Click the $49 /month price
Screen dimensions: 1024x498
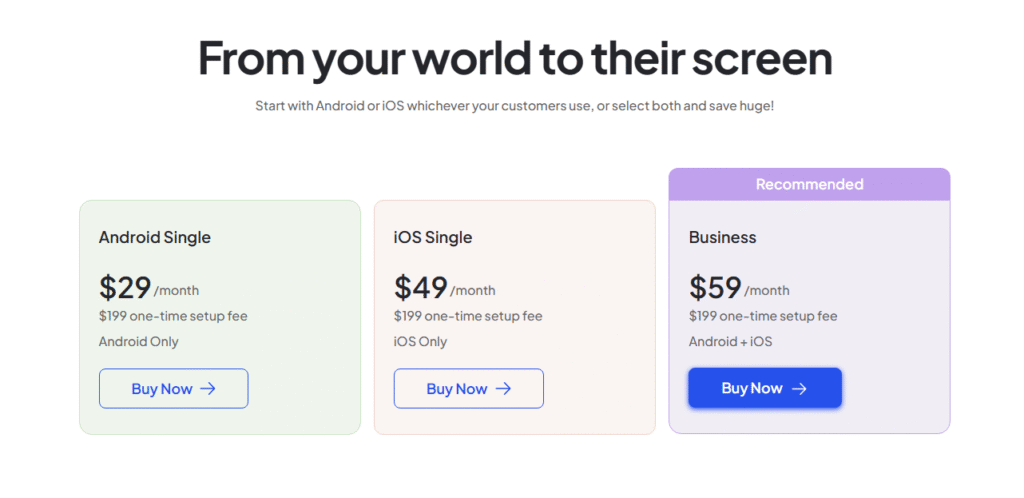pos(444,288)
